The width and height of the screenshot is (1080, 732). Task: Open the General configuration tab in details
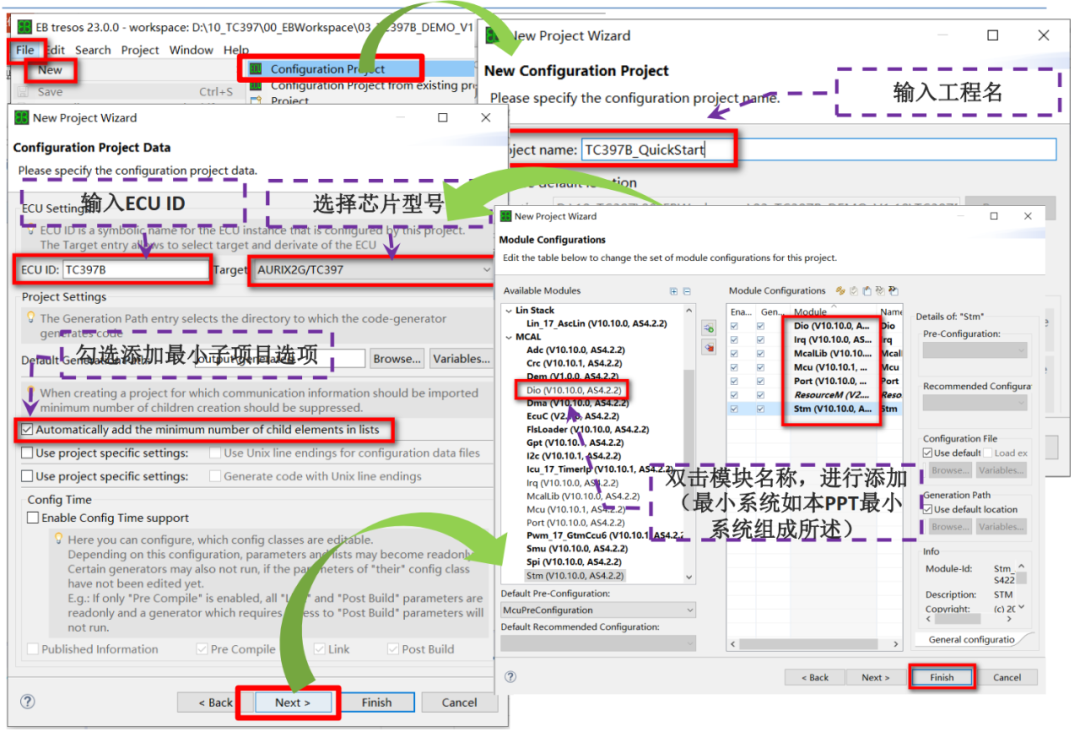[x=972, y=640]
